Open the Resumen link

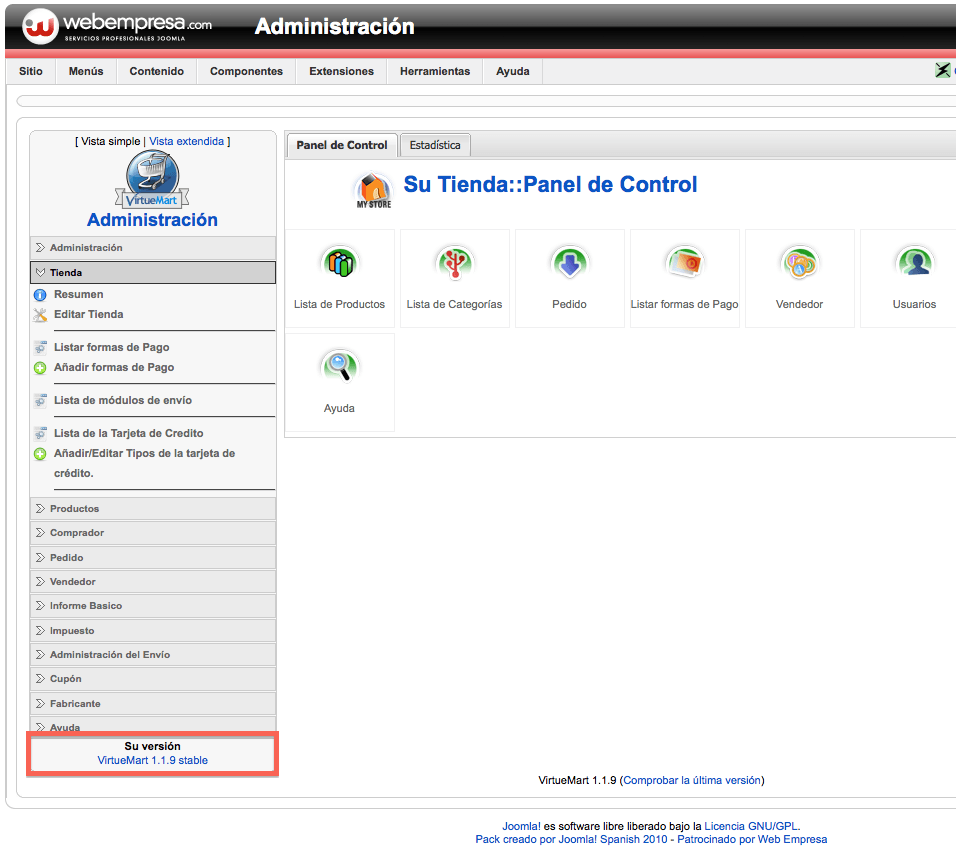[x=79, y=294]
